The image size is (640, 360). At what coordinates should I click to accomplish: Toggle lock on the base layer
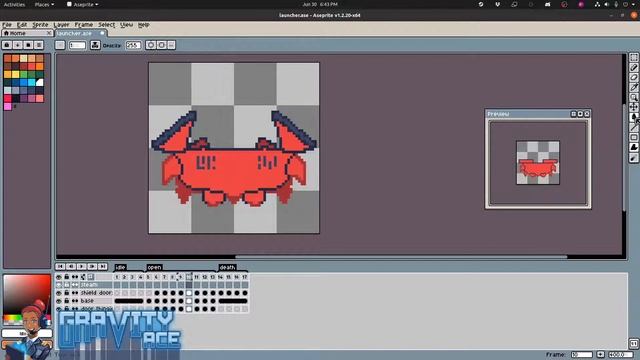click(67, 301)
